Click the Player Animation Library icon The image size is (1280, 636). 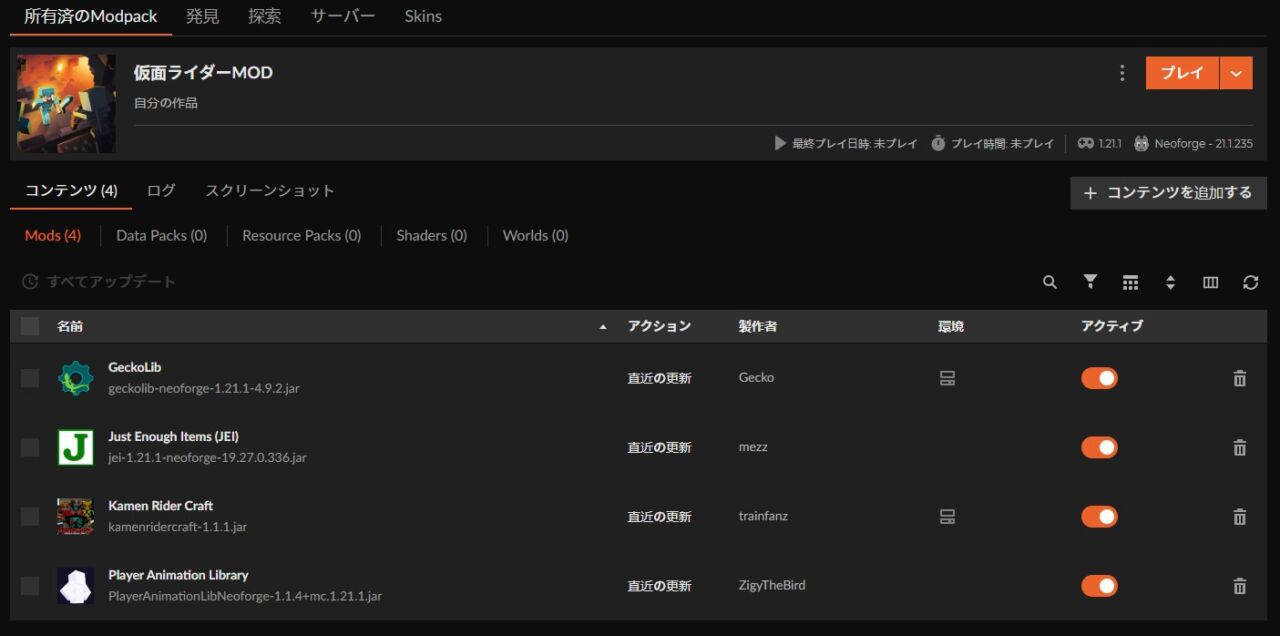75,586
